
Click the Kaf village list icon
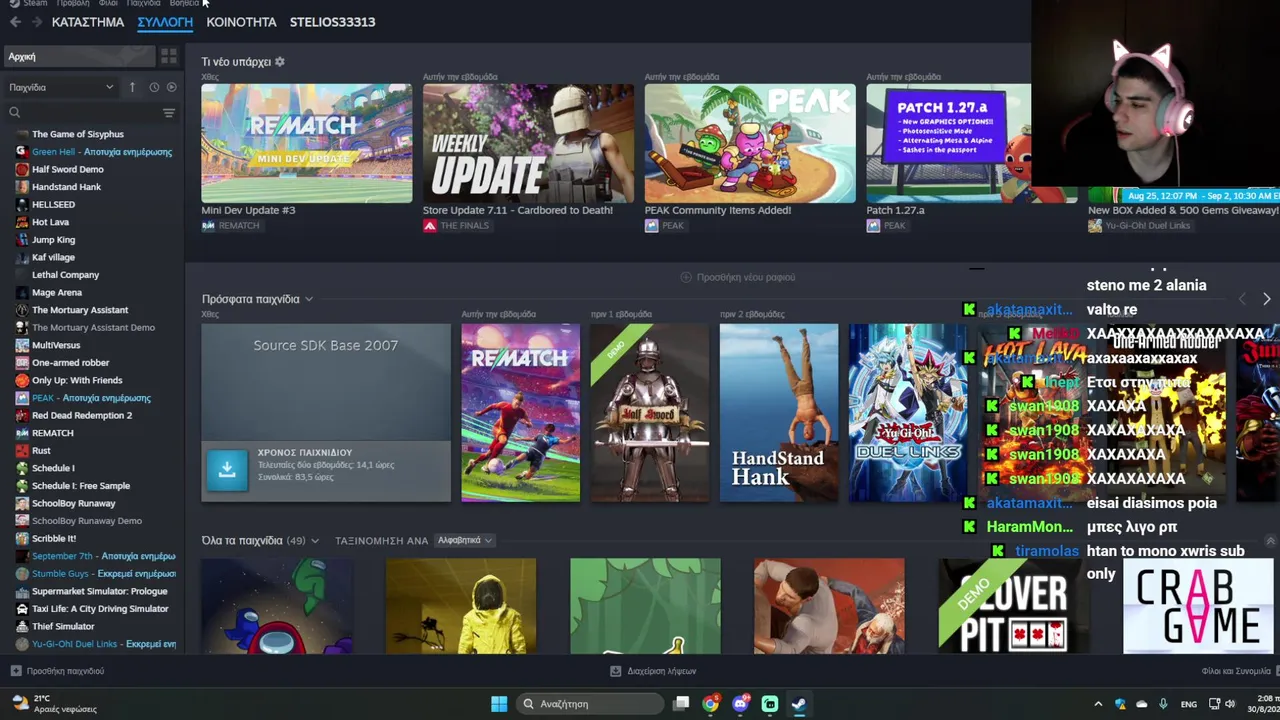click(x=22, y=257)
